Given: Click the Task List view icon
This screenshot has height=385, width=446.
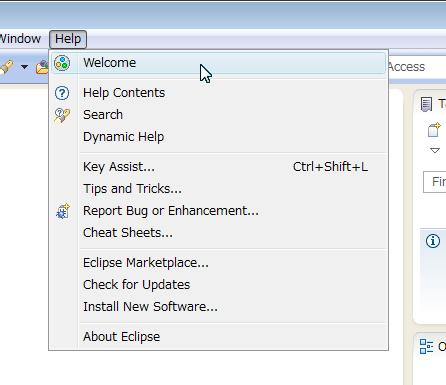Looking at the screenshot, I should coord(426,104).
